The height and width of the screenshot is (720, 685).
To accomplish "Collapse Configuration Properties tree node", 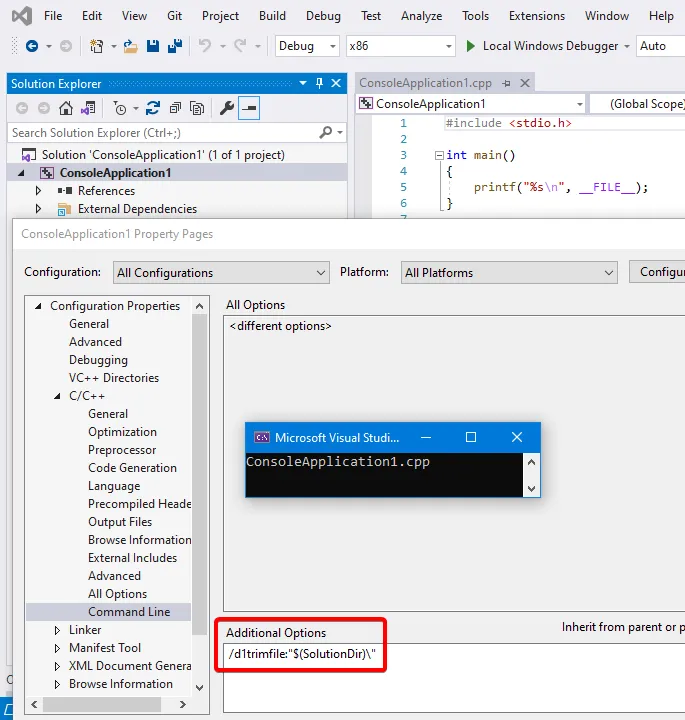I will click(x=39, y=306).
